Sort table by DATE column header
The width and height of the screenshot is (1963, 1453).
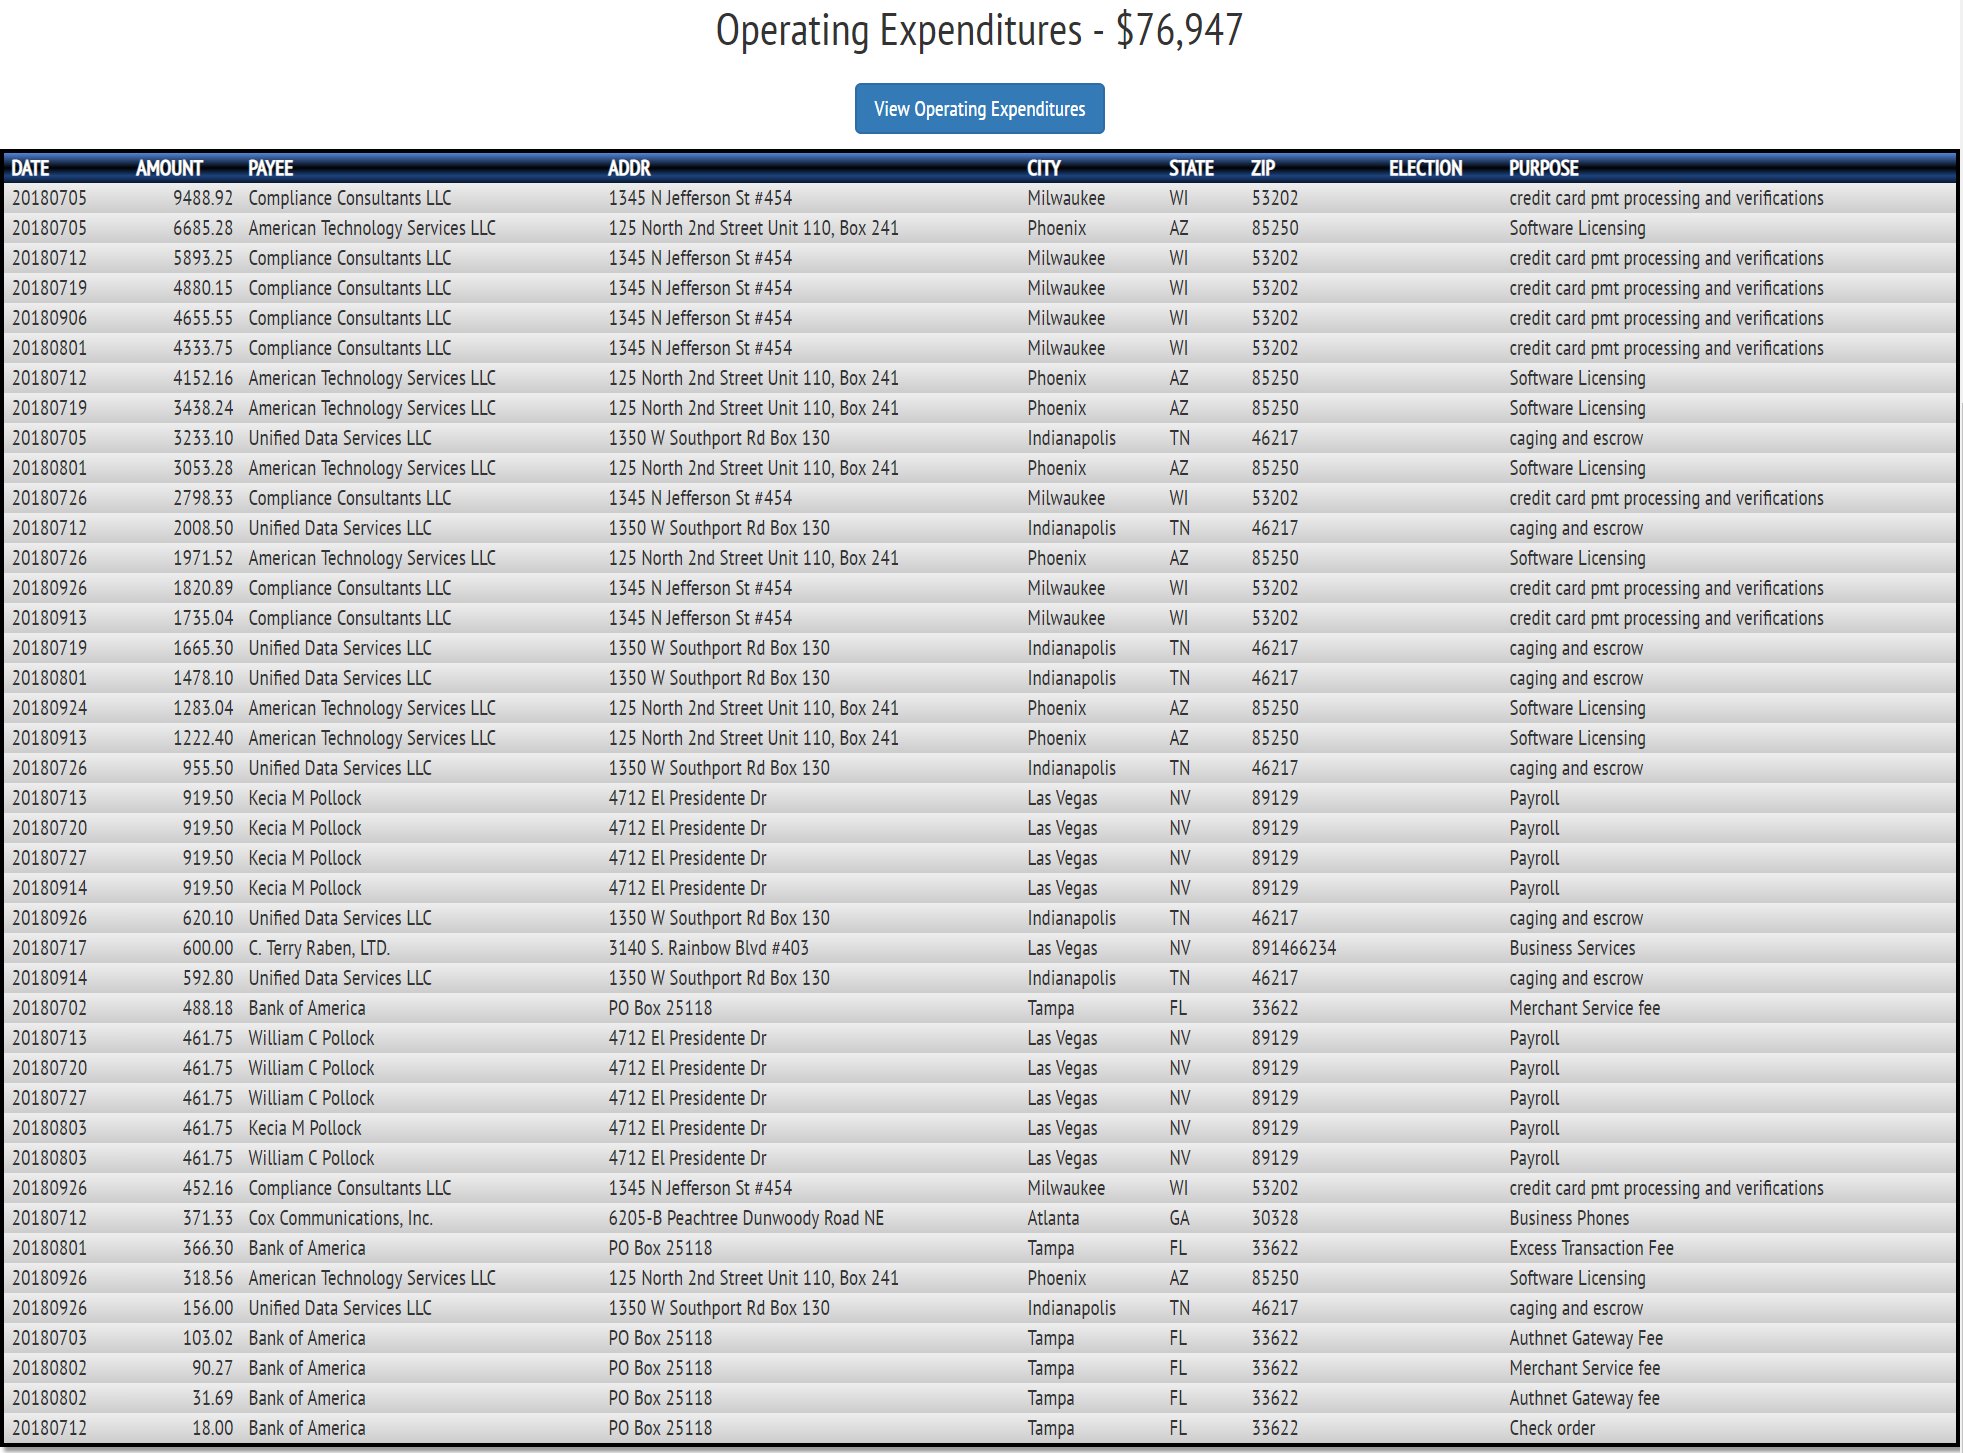tap(31, 168)
